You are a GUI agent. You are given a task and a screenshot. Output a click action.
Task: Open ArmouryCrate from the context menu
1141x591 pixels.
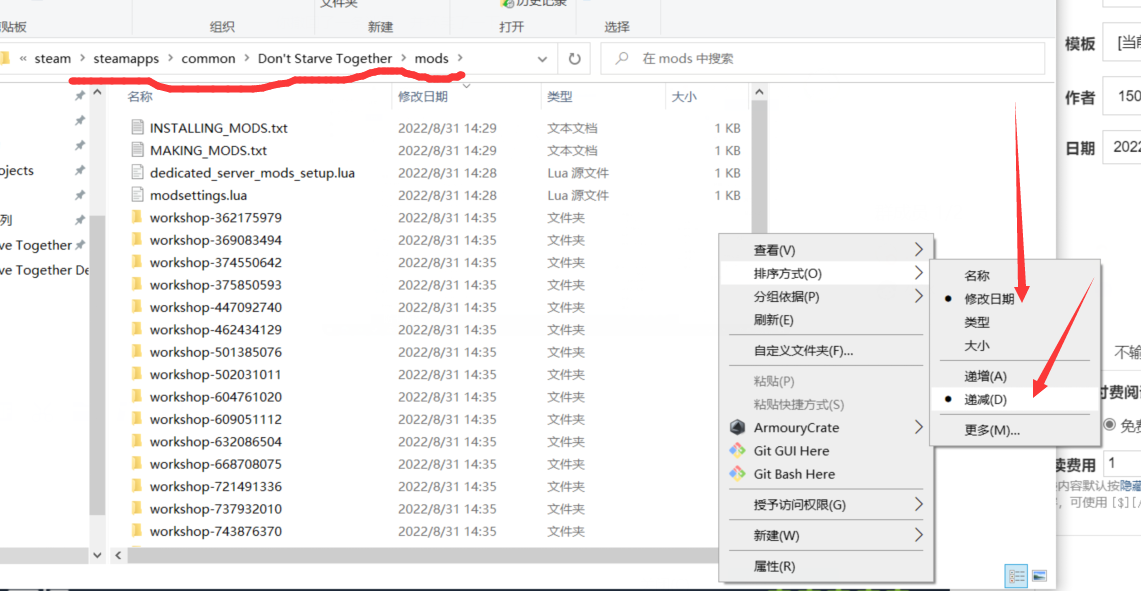pyautogui.click(x=827, y=427)
